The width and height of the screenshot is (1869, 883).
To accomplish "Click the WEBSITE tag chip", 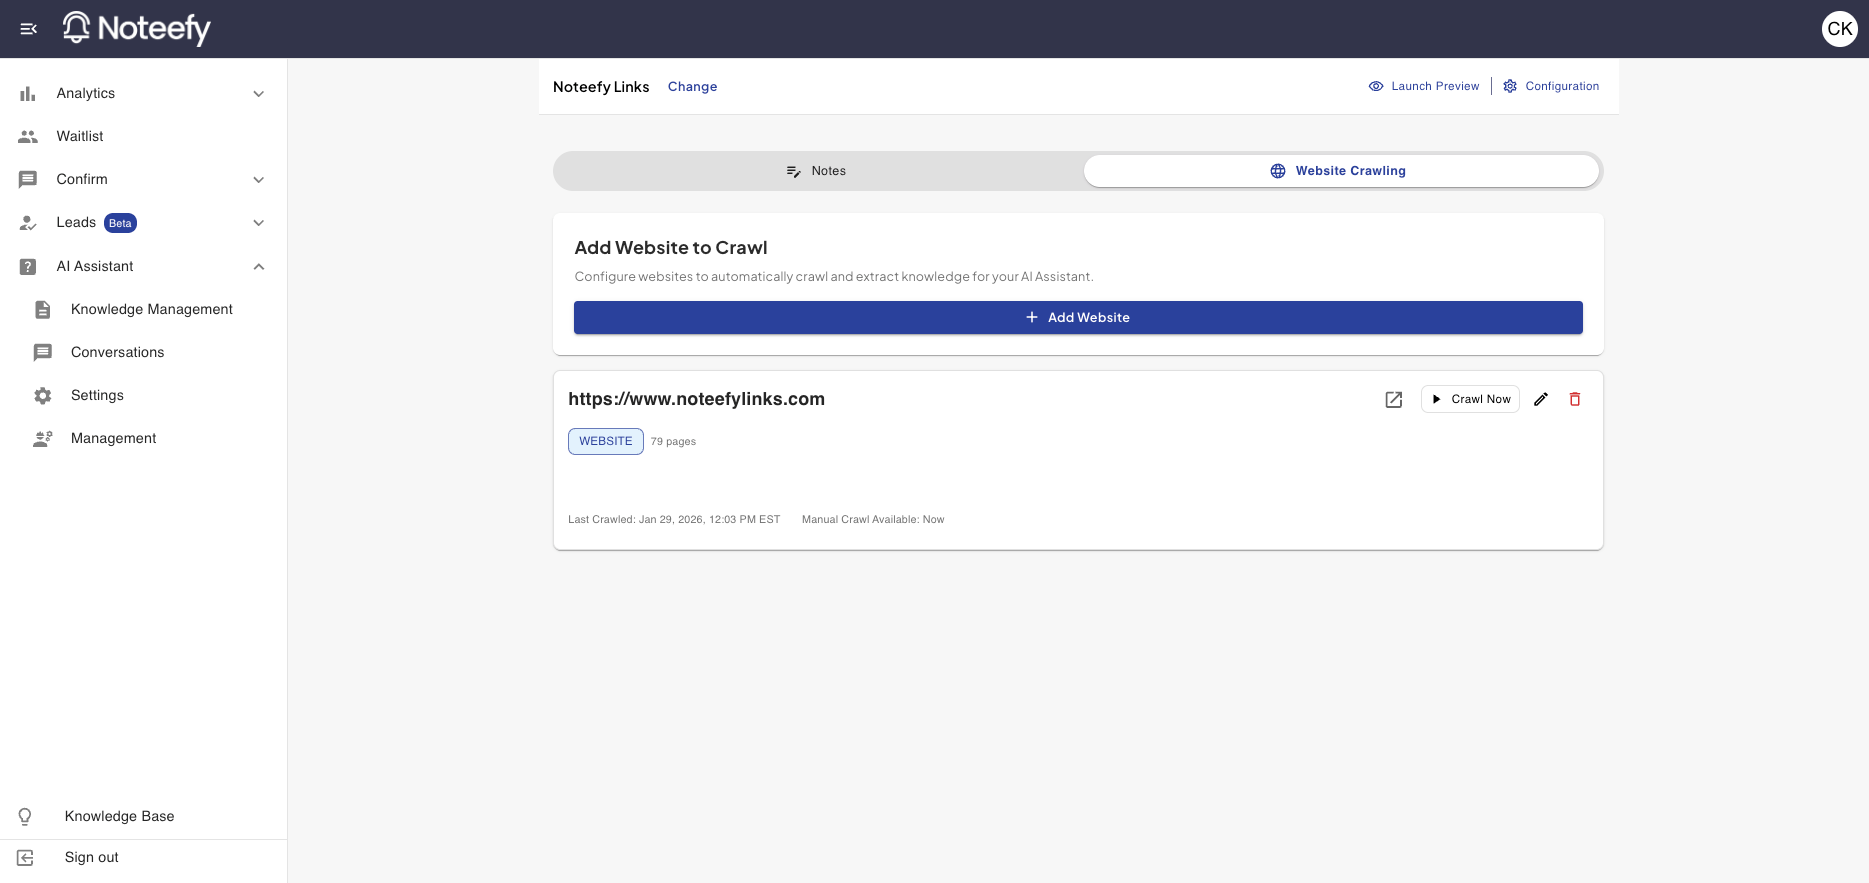I will tap(605, 442).
